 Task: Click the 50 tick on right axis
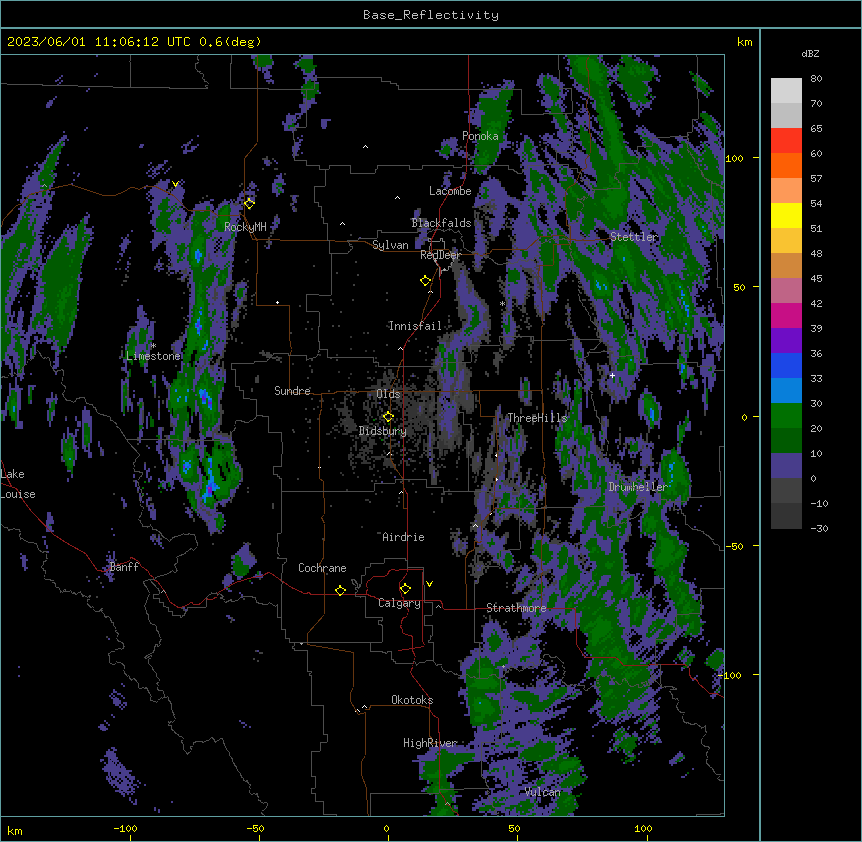click(739, 287)
